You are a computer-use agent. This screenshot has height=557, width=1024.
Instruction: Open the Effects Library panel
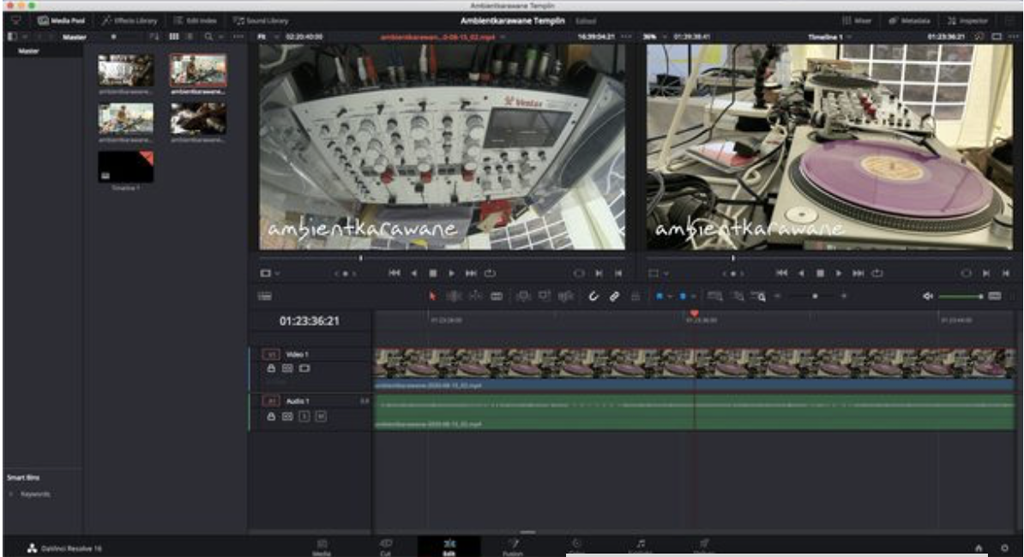[x=129, y=20]
